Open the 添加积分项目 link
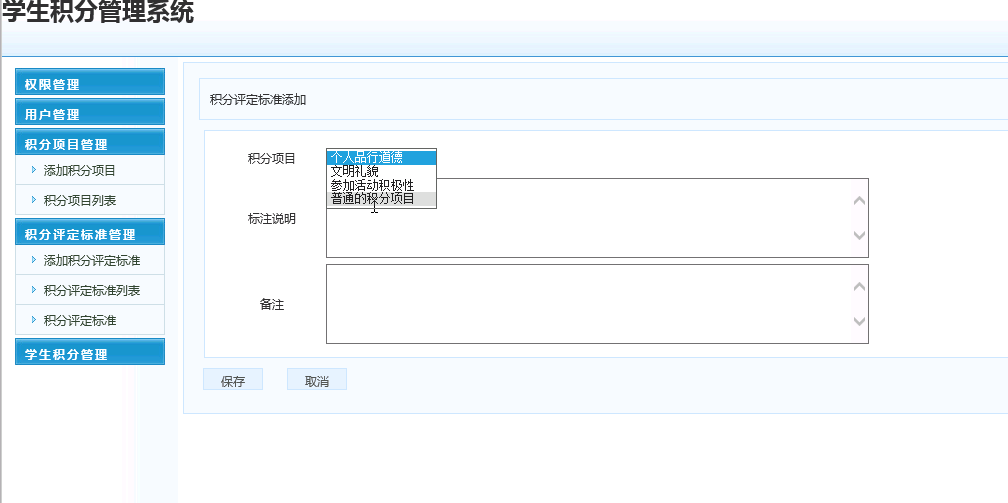Screen dimensions: 1008x503 coord(80,170)
